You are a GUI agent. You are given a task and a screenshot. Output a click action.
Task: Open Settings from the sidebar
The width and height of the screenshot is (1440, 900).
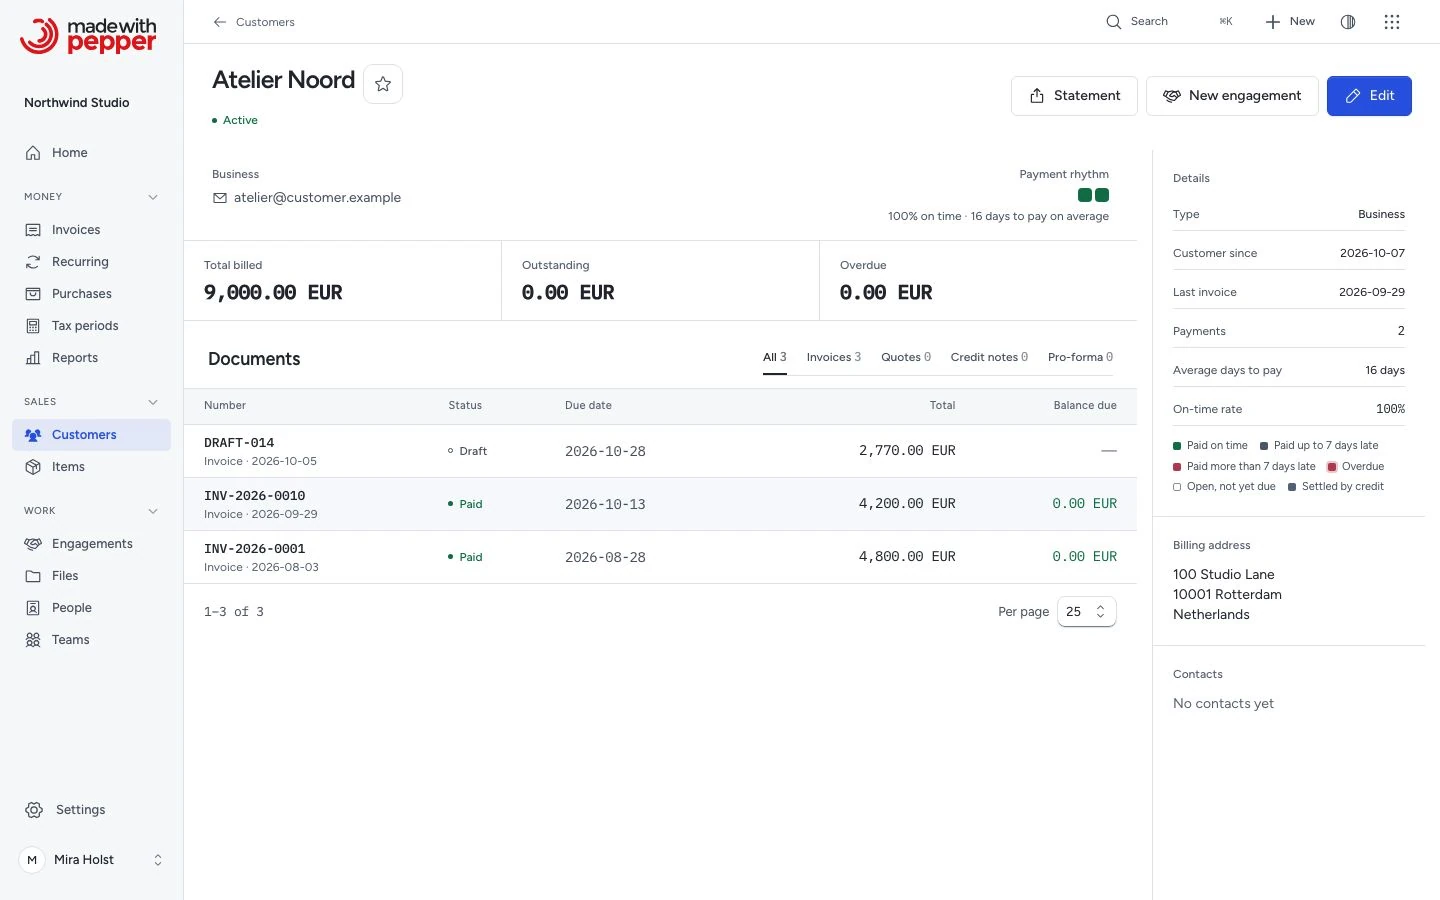coord(91,810)
